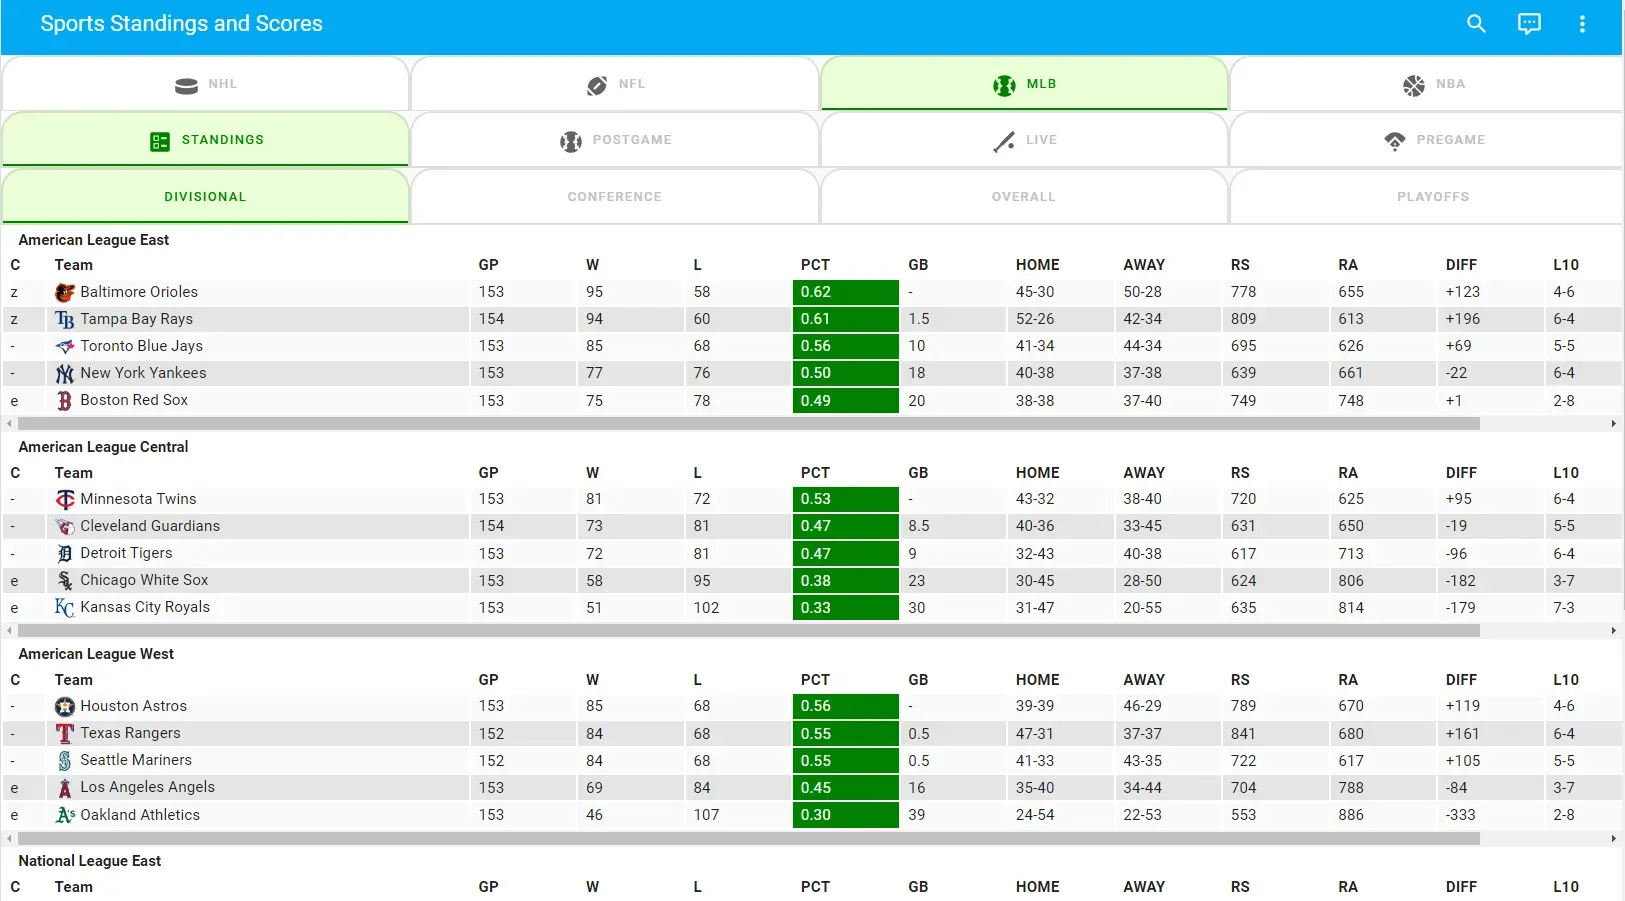
Task: Open the Live tab
Action: point(1024,140)
